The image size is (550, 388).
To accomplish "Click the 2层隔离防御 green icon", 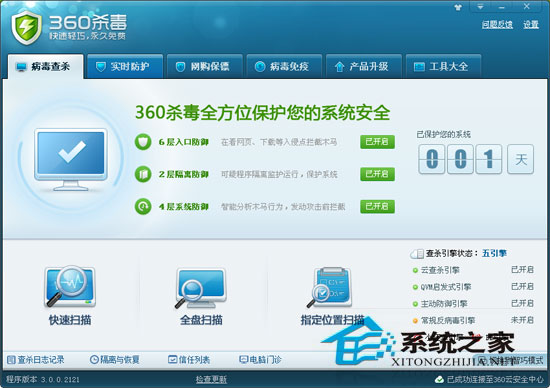I will point(143,174).
